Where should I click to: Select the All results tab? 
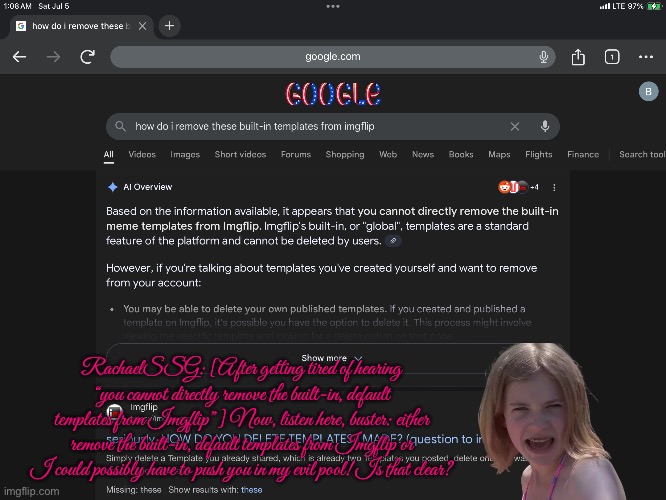click(109, 155)
